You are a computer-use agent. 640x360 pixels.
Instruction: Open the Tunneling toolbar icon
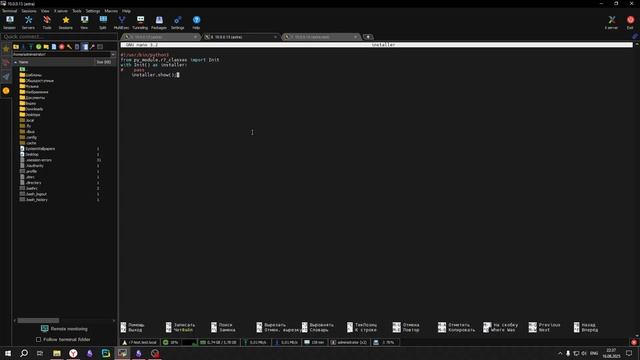pos(140,22)
